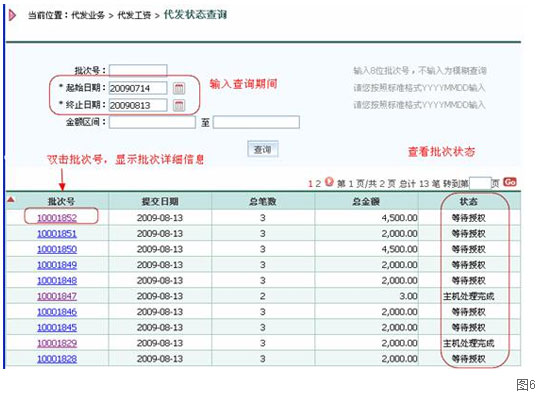Click the 查询 button
Screen dimensions: 538x395
click(263, 149)
